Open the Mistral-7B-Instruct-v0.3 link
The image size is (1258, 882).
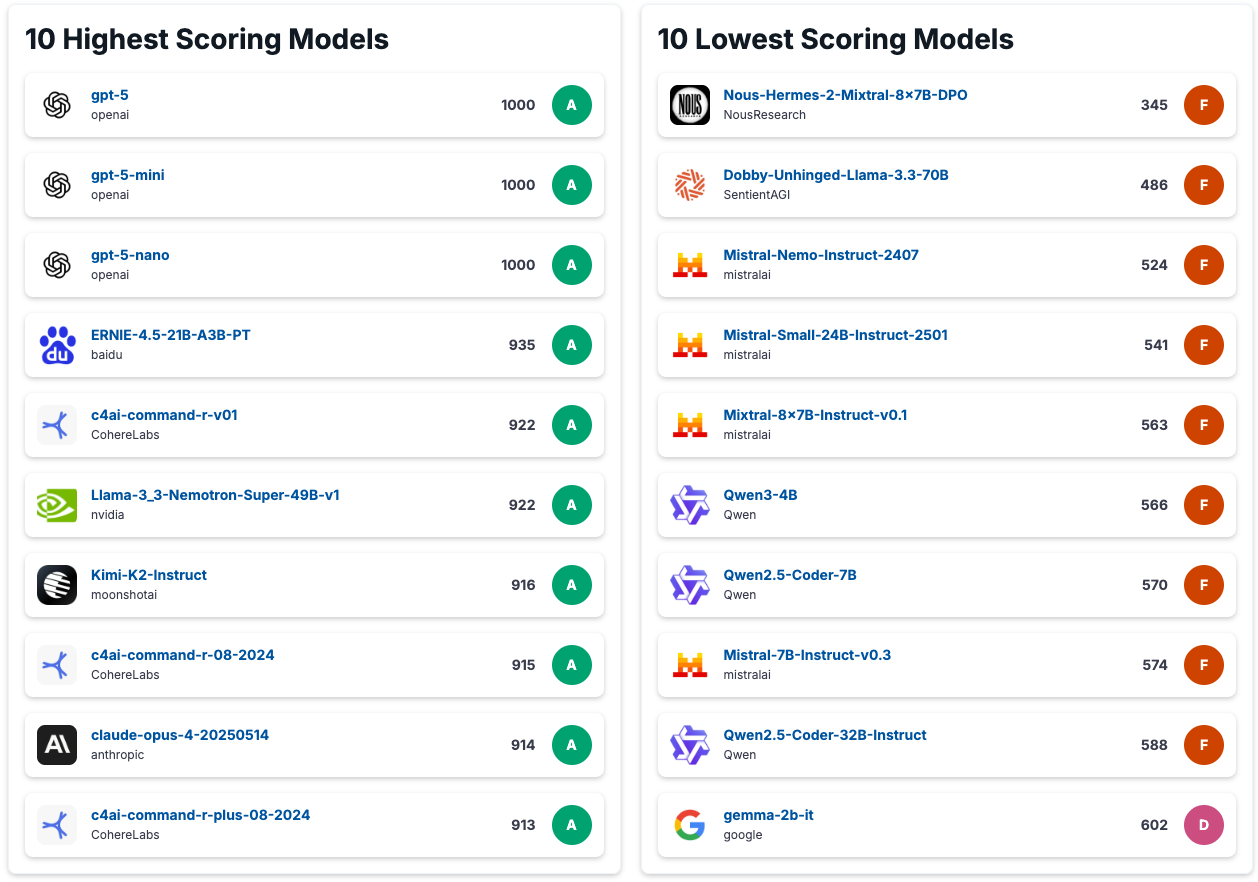point(807,655)
